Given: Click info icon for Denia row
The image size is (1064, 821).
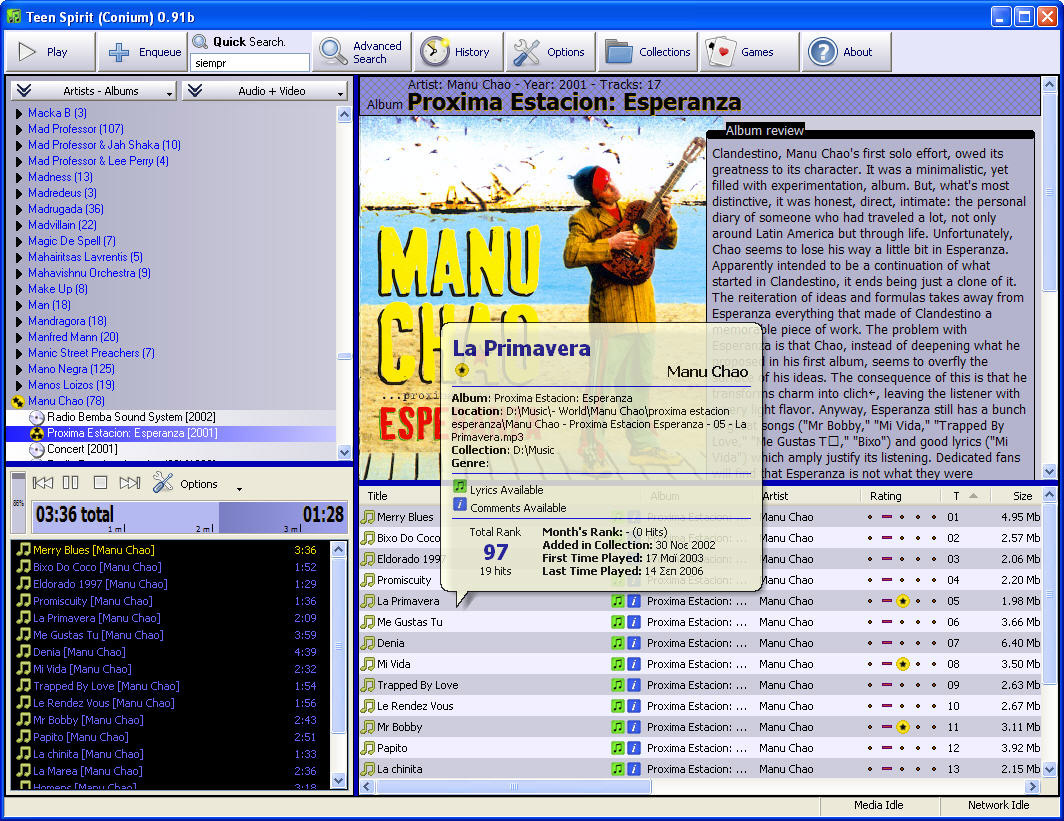Looking at the screenshot, I should pos(634,643).
